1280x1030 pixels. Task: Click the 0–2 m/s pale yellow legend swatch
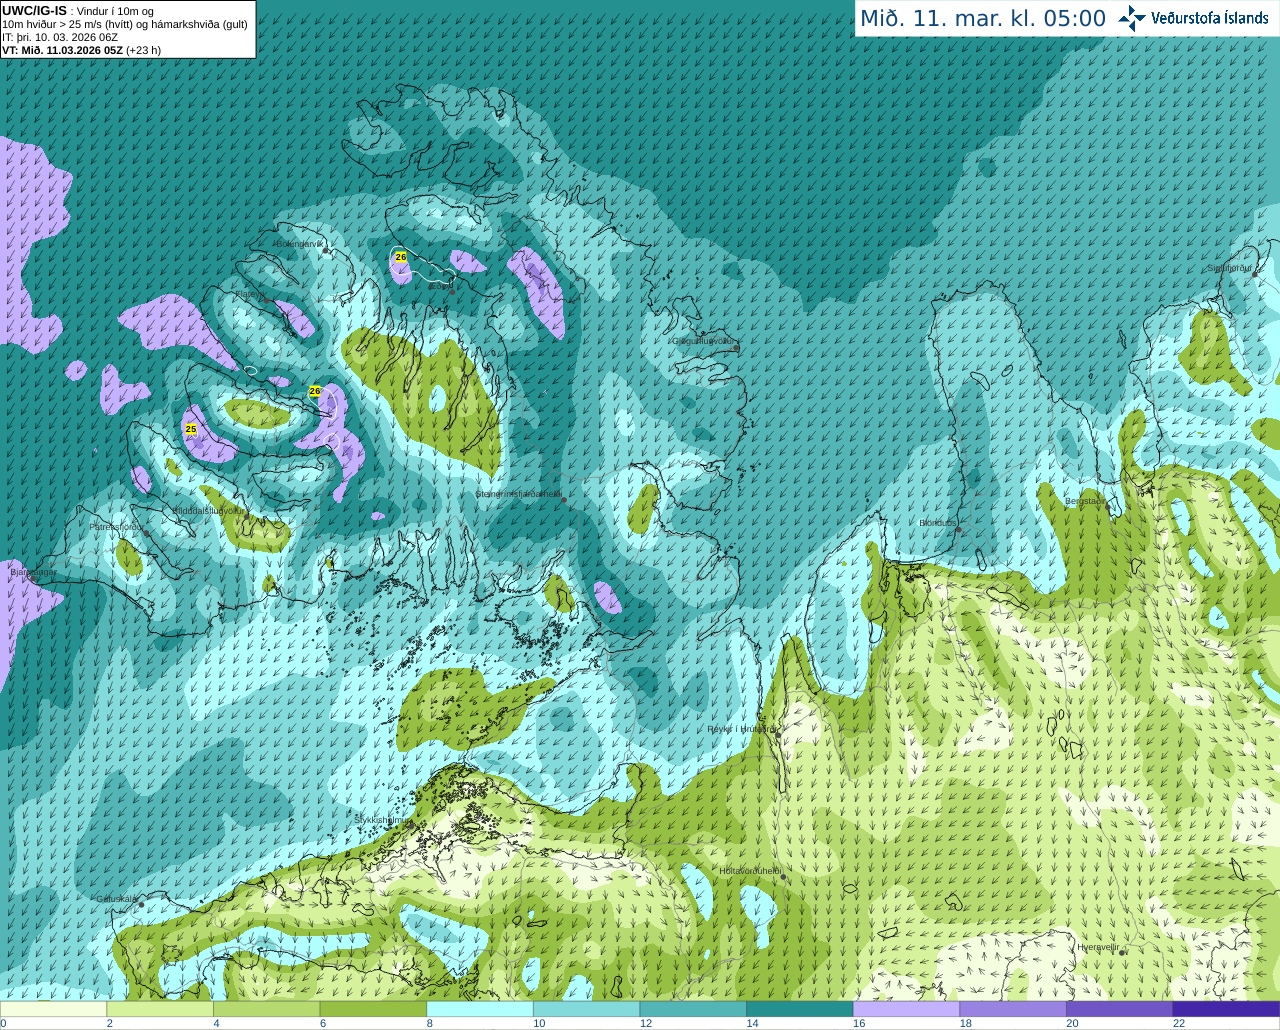click(x=53, y=1009)
